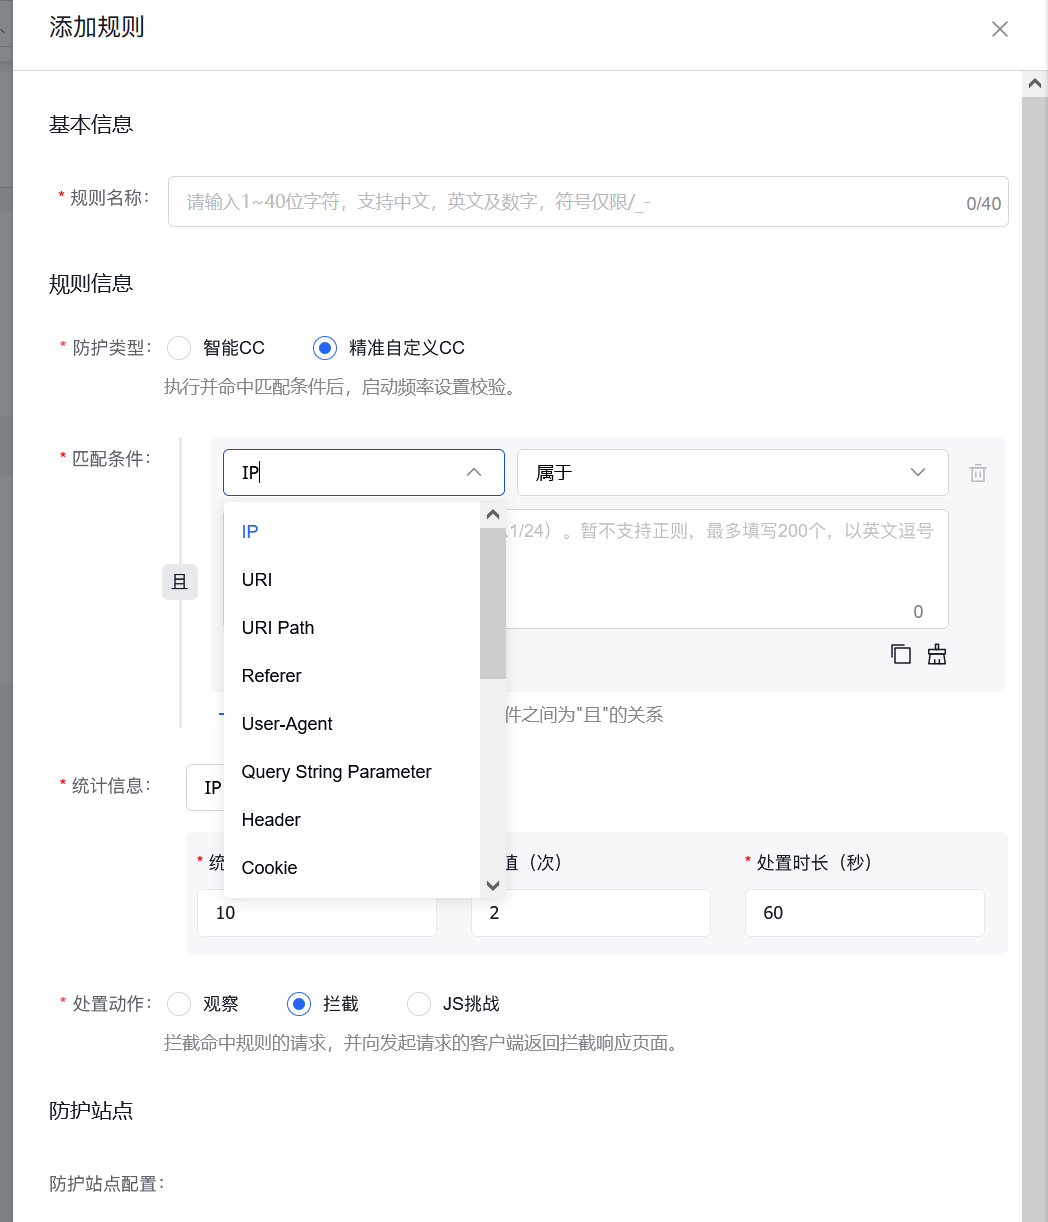Image resolution: width=1048 pixels, height=1222 pixels.
Task: Open the 统计信息 IP dropdown
Action: [210, 787]
